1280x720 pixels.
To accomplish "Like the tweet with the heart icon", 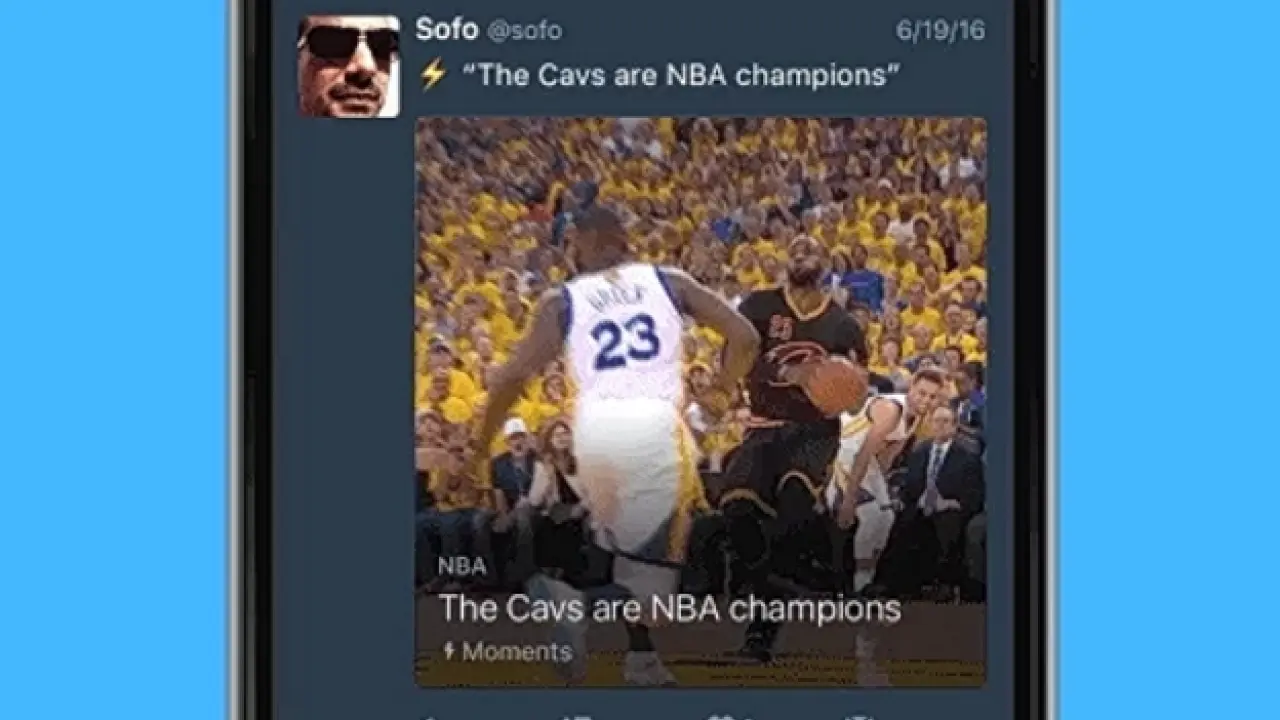I will click(720, 716).
